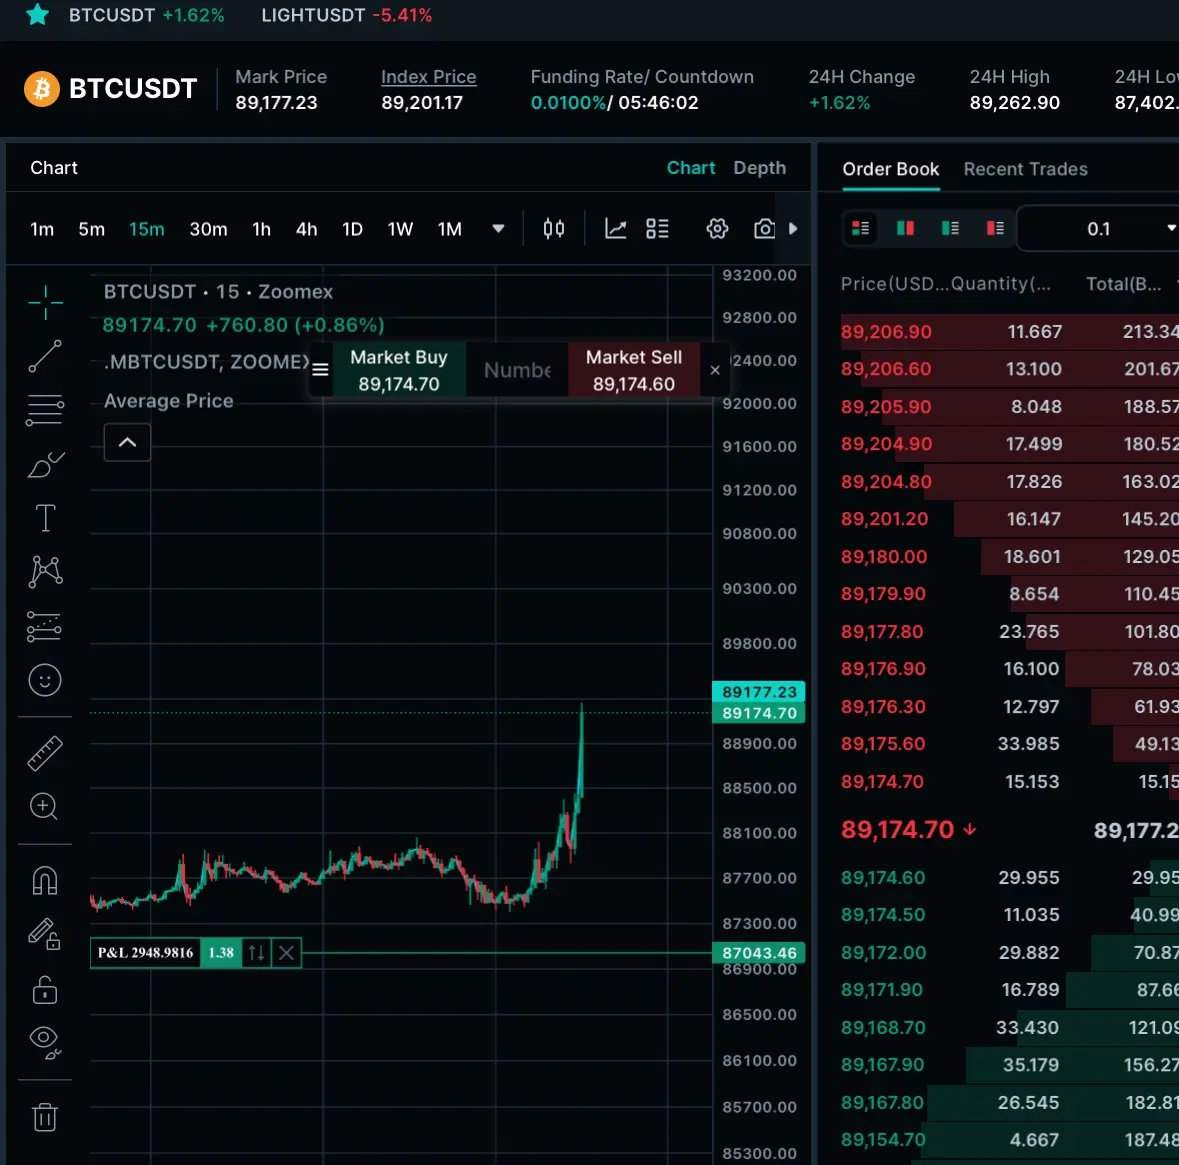
Task: Switch to the Depth tab
Action: click(x=759, y=168)
